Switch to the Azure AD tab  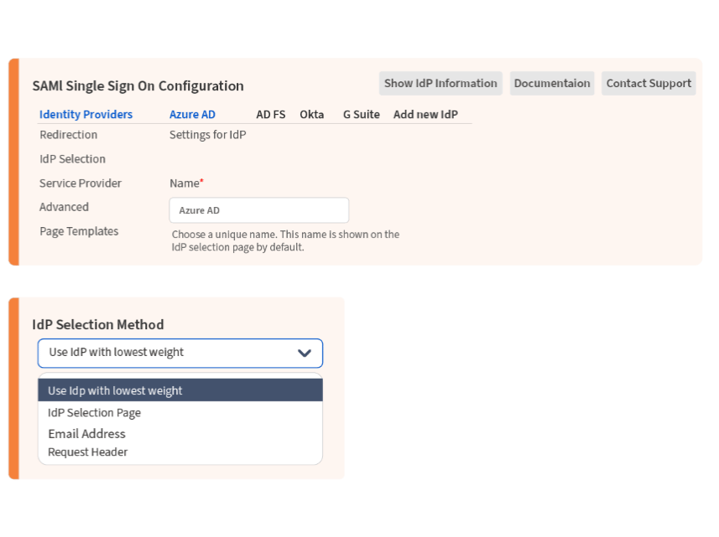[192, 114]
